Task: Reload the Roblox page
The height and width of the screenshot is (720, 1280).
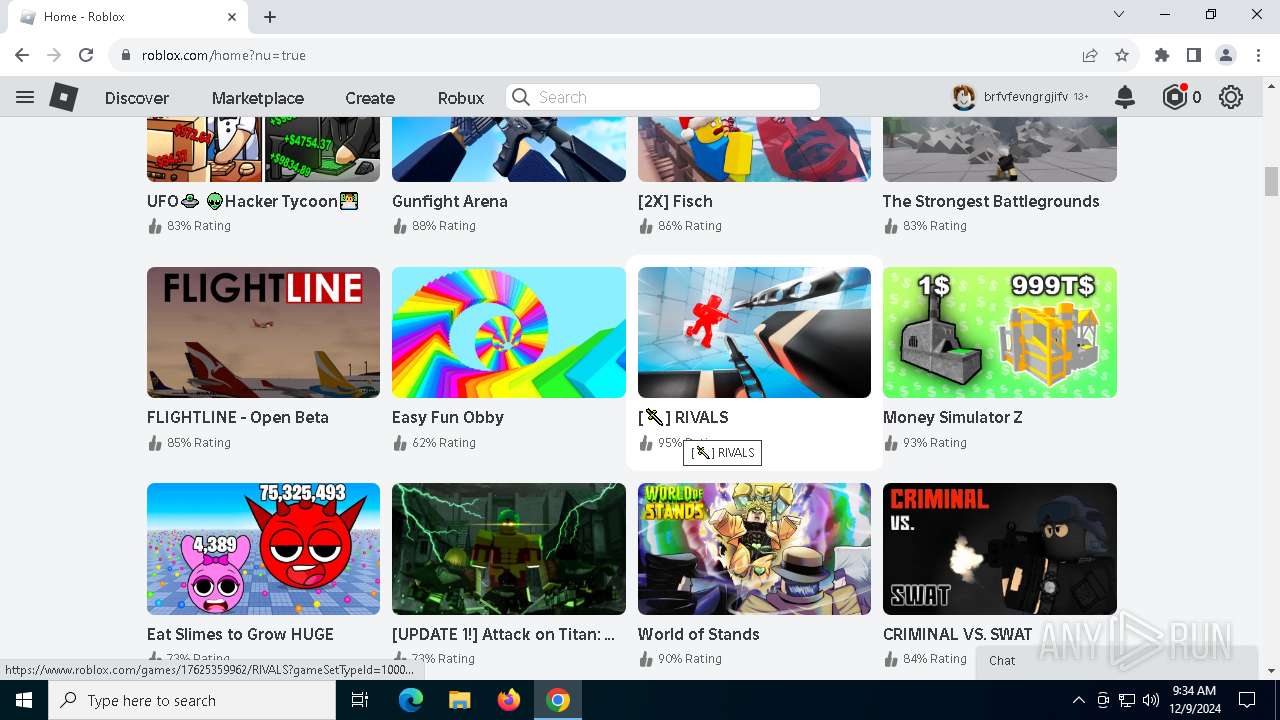Action: (86, 55)
